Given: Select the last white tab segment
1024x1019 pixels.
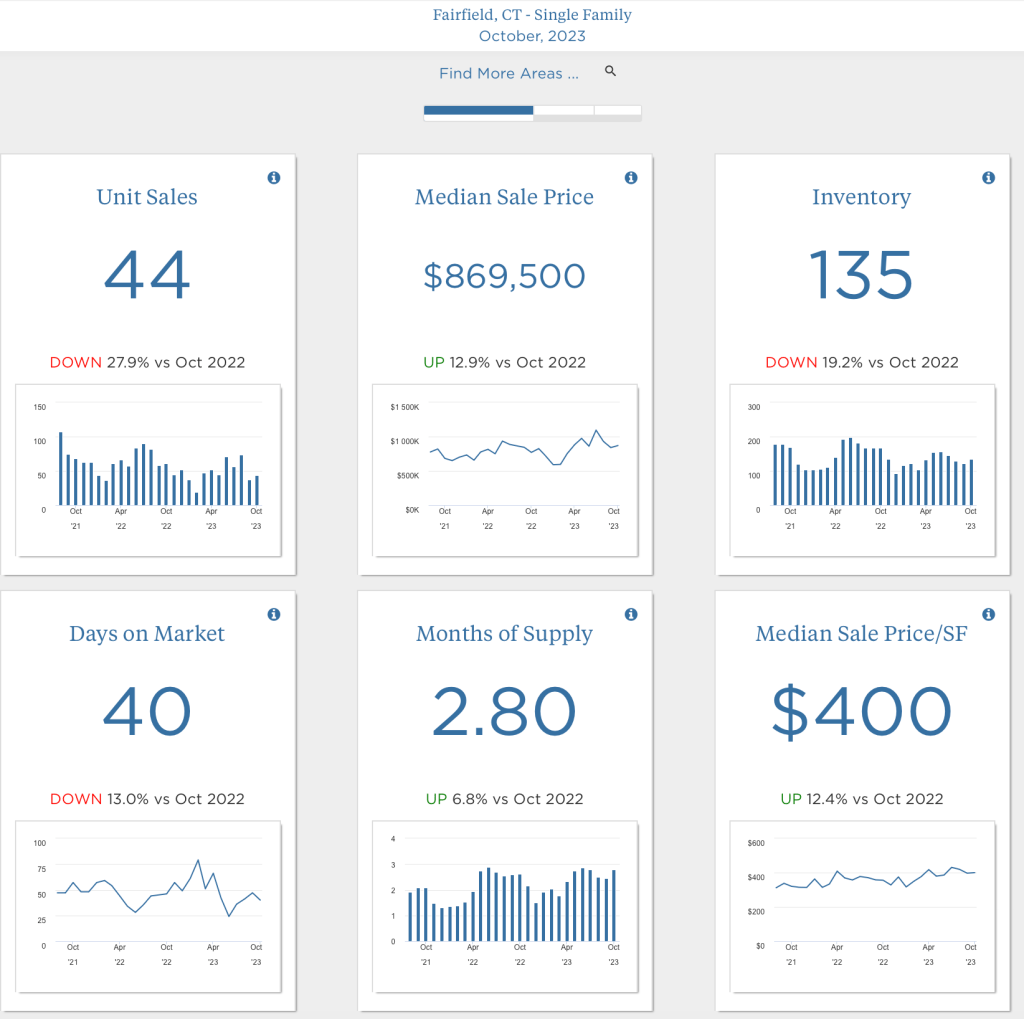Looking at the screenshot, I should [617, 110].
